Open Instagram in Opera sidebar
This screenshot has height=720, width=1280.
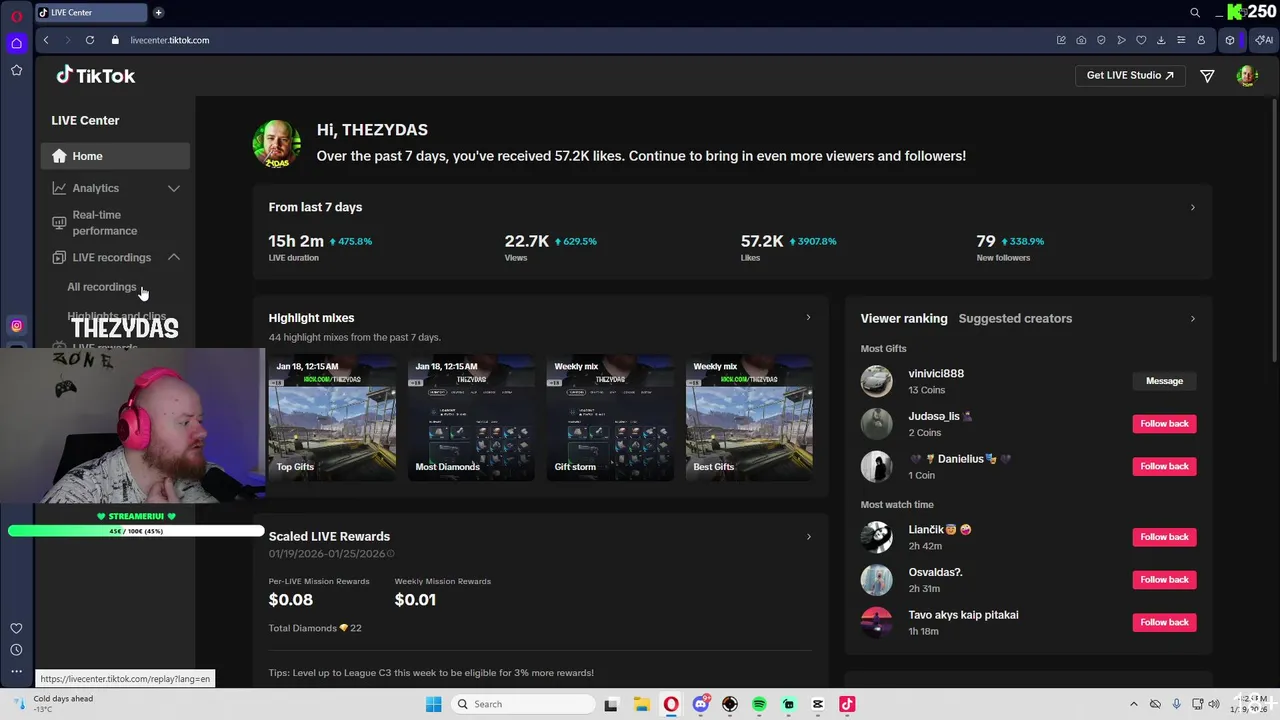(x=16, y=325)
